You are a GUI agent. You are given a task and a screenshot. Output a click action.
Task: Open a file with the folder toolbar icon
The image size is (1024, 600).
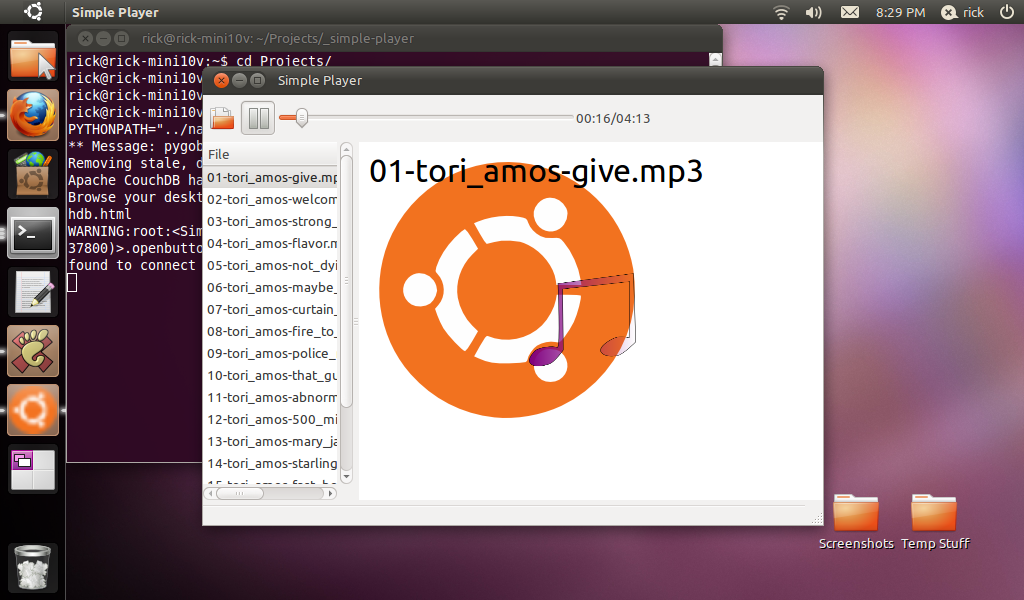click(x=221, y=117)
